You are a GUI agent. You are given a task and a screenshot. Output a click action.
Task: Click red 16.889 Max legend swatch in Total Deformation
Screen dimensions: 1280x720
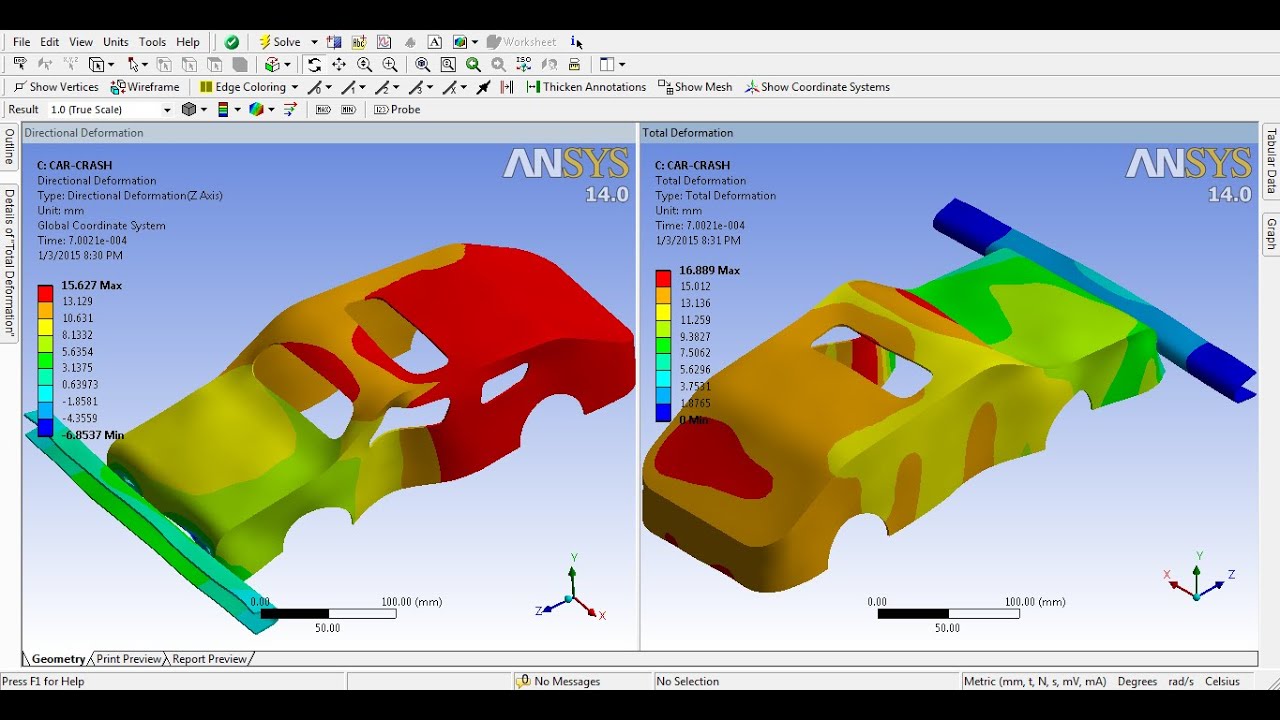[663, 278]
